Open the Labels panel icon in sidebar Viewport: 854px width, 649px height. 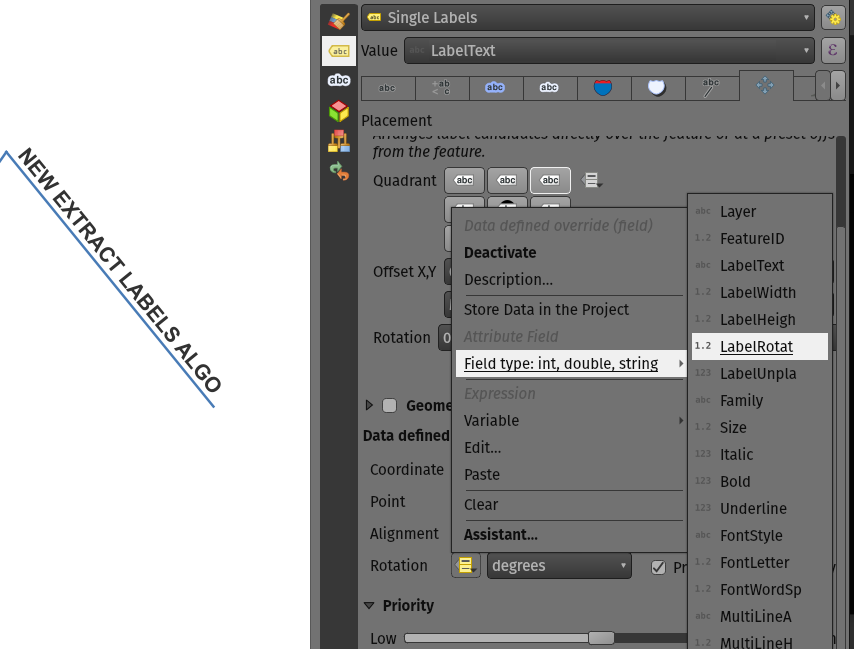coord(339,50)
